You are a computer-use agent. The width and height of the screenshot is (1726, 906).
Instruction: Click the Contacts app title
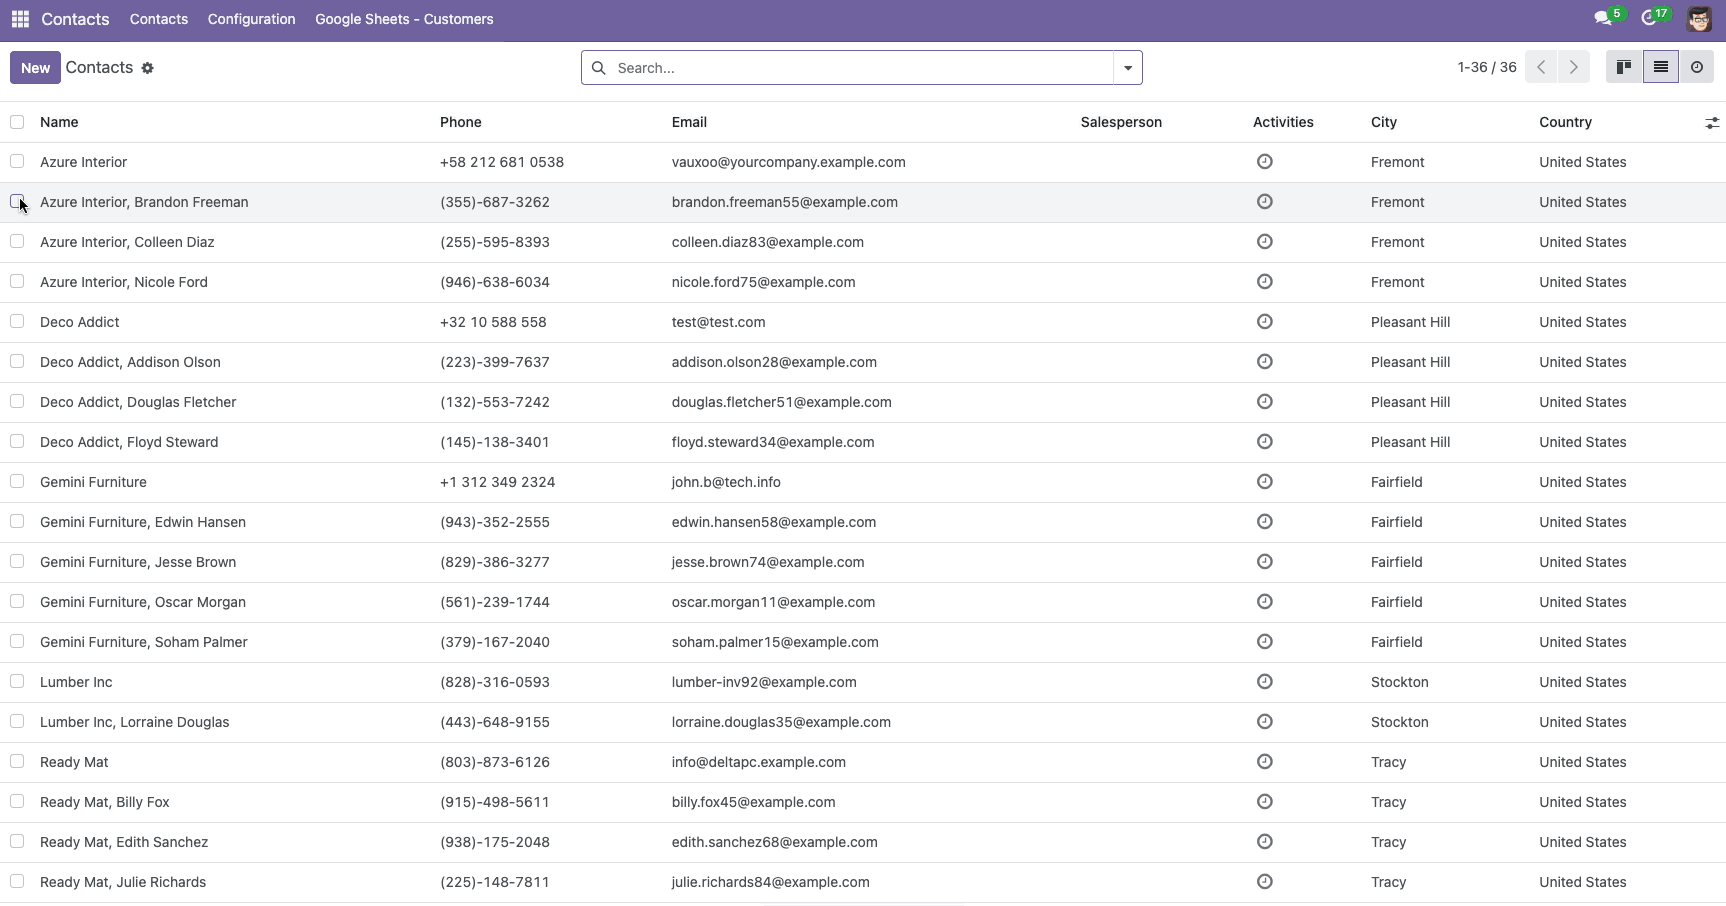click(x=75, y=19)
